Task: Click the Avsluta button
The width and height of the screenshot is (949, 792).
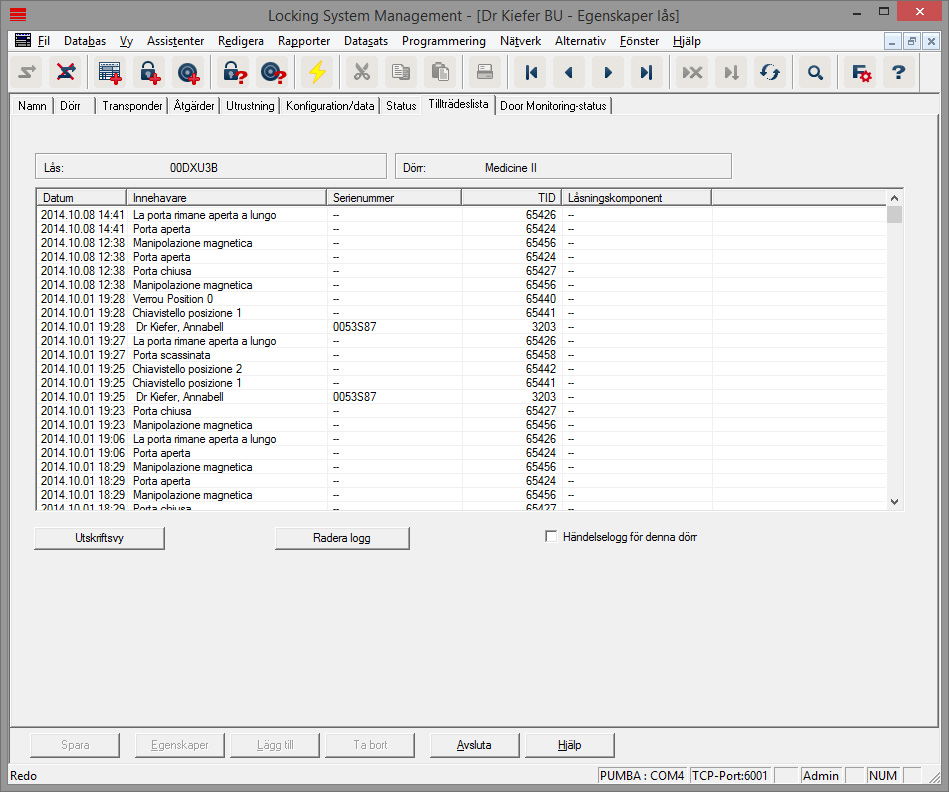Action: tap(474, 745)
